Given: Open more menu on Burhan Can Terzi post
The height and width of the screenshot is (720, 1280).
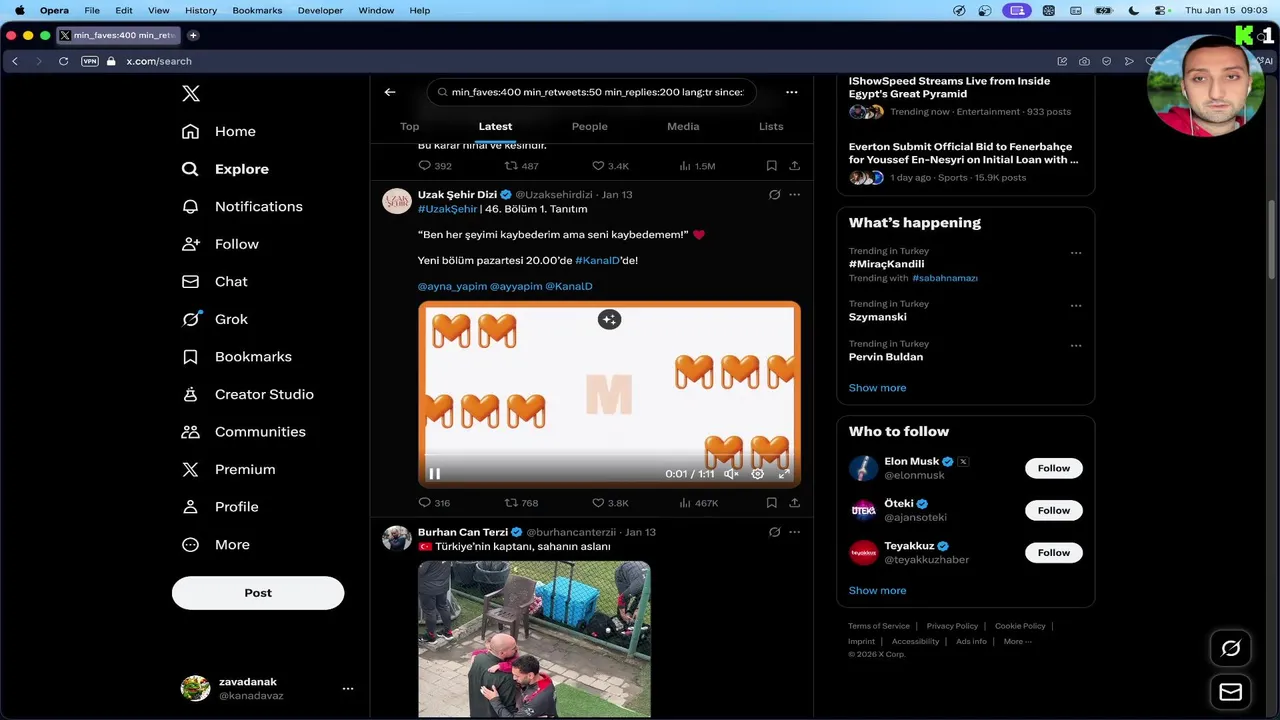Looking at the screenshot, I should pyautogui.click(x=794, y=532).
